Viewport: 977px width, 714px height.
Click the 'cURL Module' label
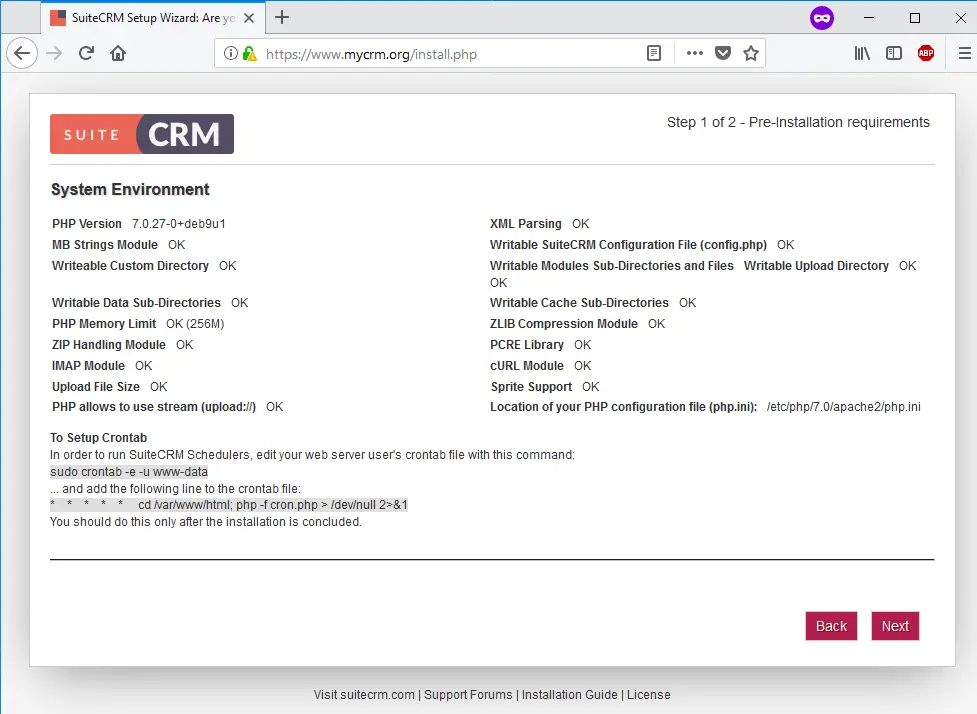tap(527, 366)
